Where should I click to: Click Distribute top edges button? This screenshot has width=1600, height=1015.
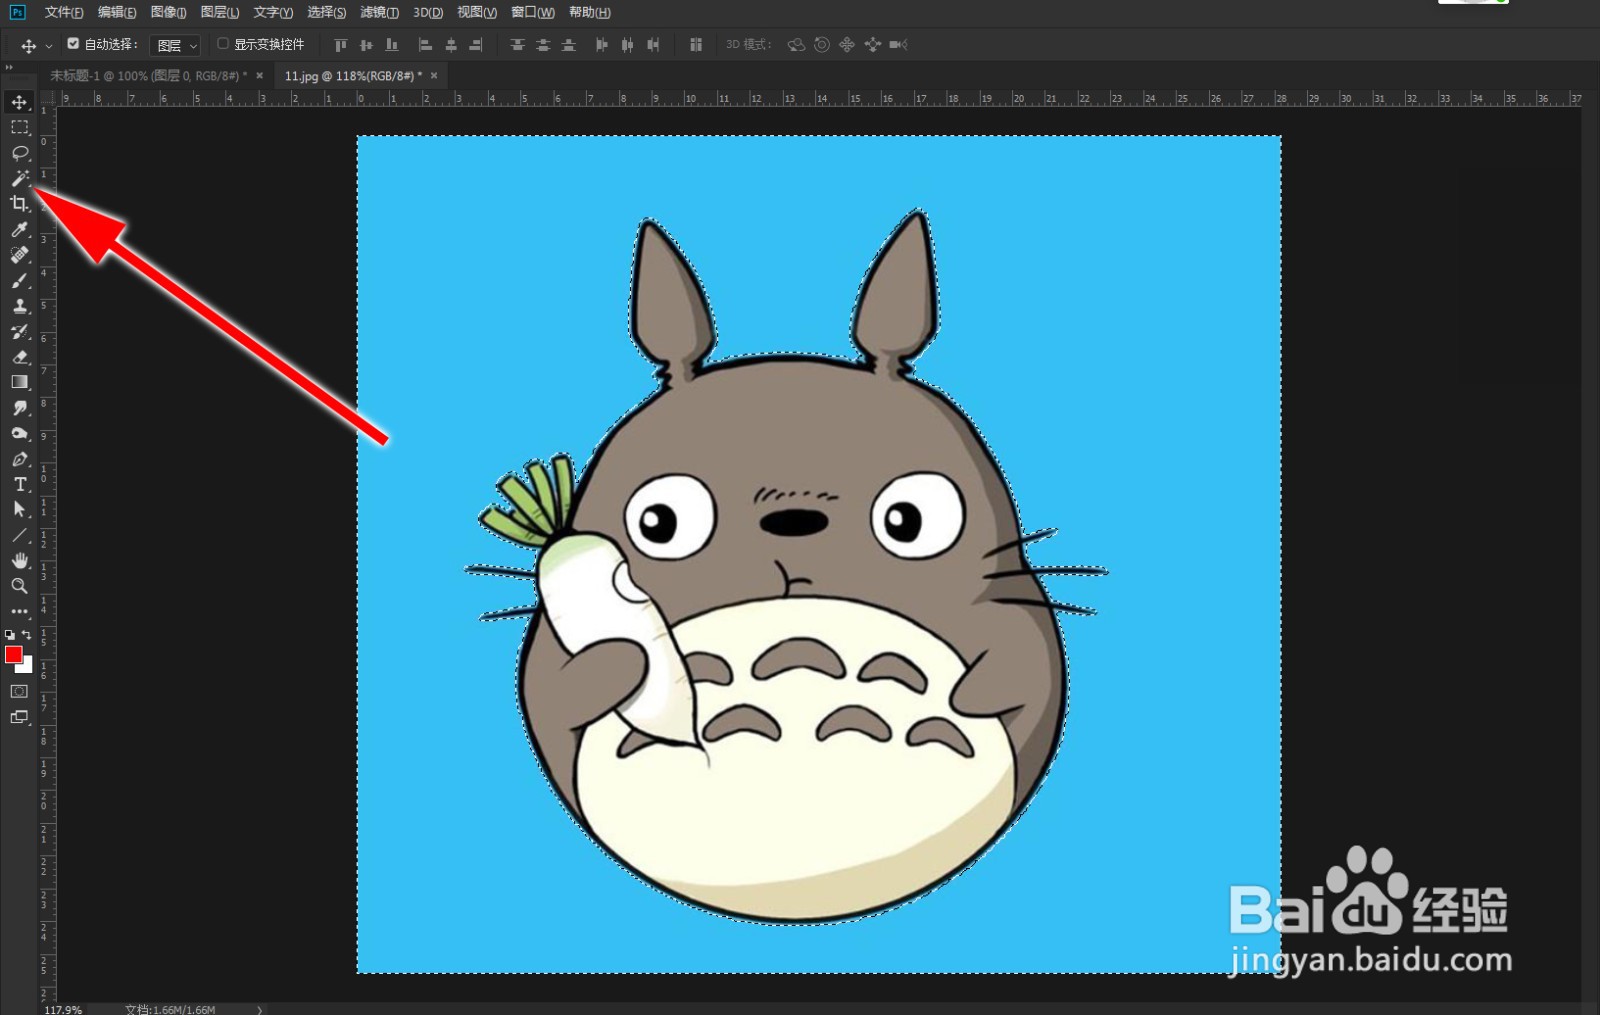tap(517, 45)
